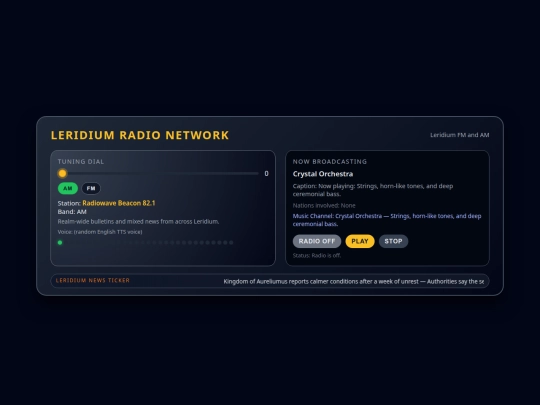Click the Realm-wide bulletins description text
Screen dimensions: 540x405
[x=138, y=221]
